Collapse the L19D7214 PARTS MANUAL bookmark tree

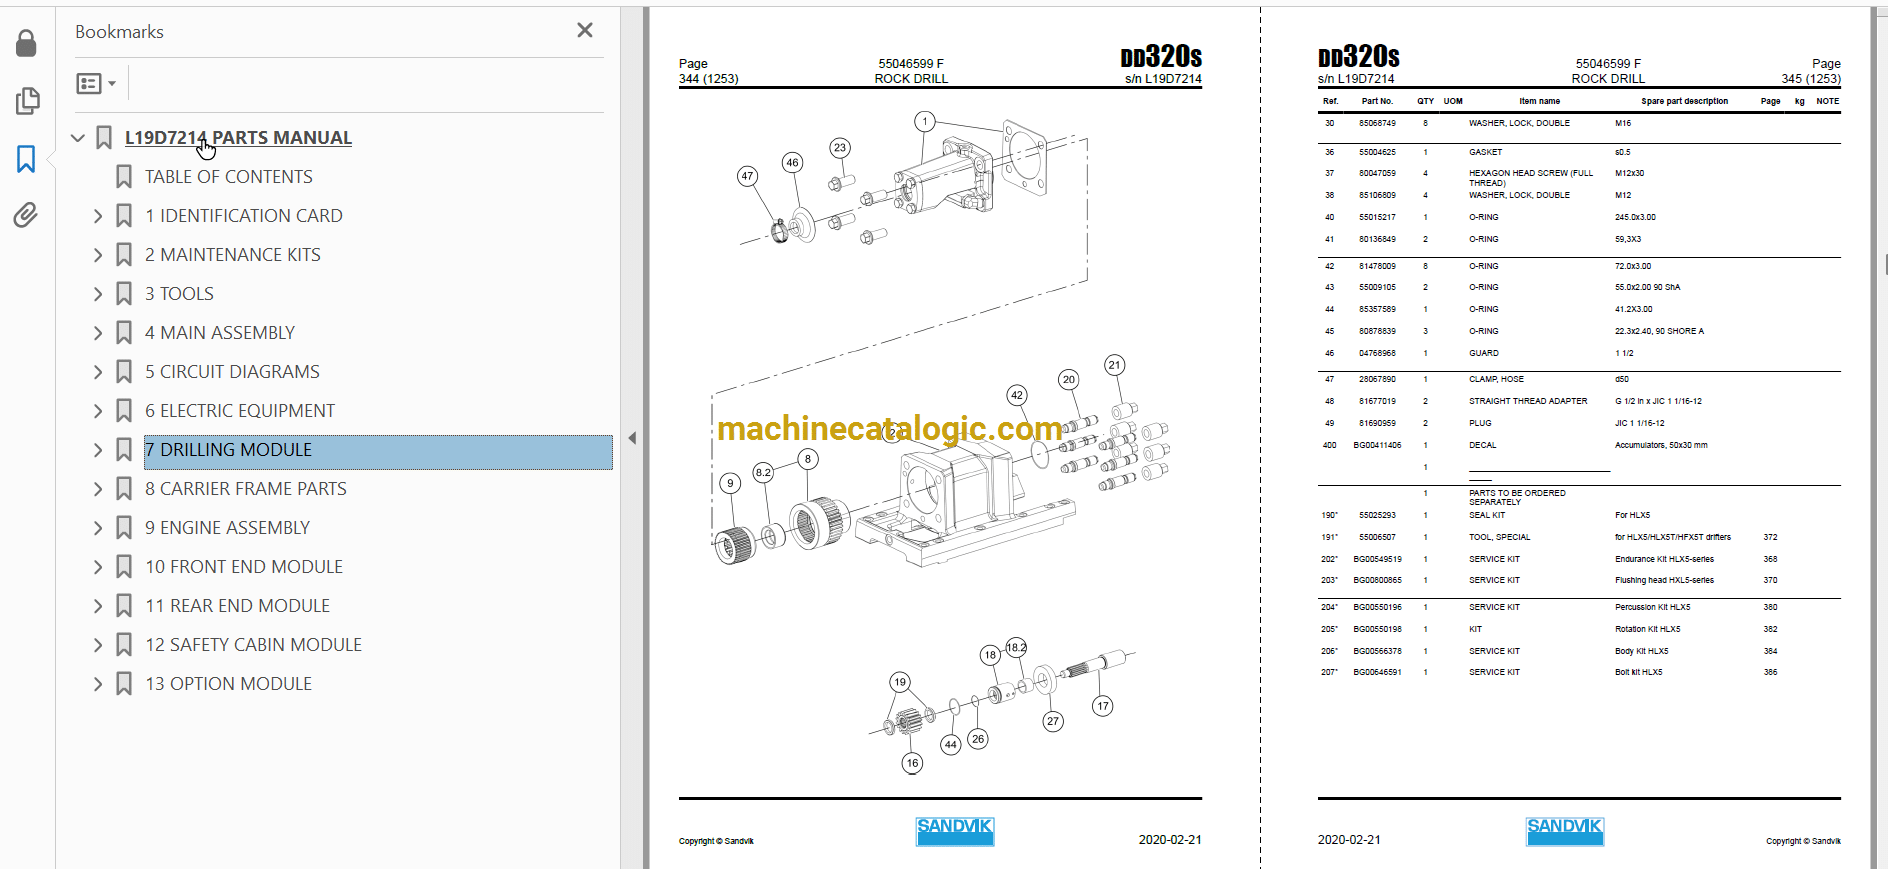(x=78, y=138)
